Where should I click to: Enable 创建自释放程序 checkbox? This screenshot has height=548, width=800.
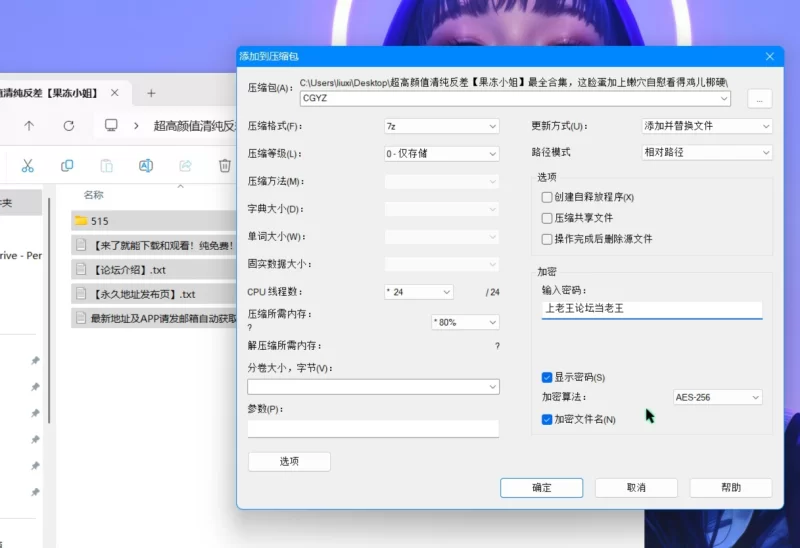(x=547, y=197)
